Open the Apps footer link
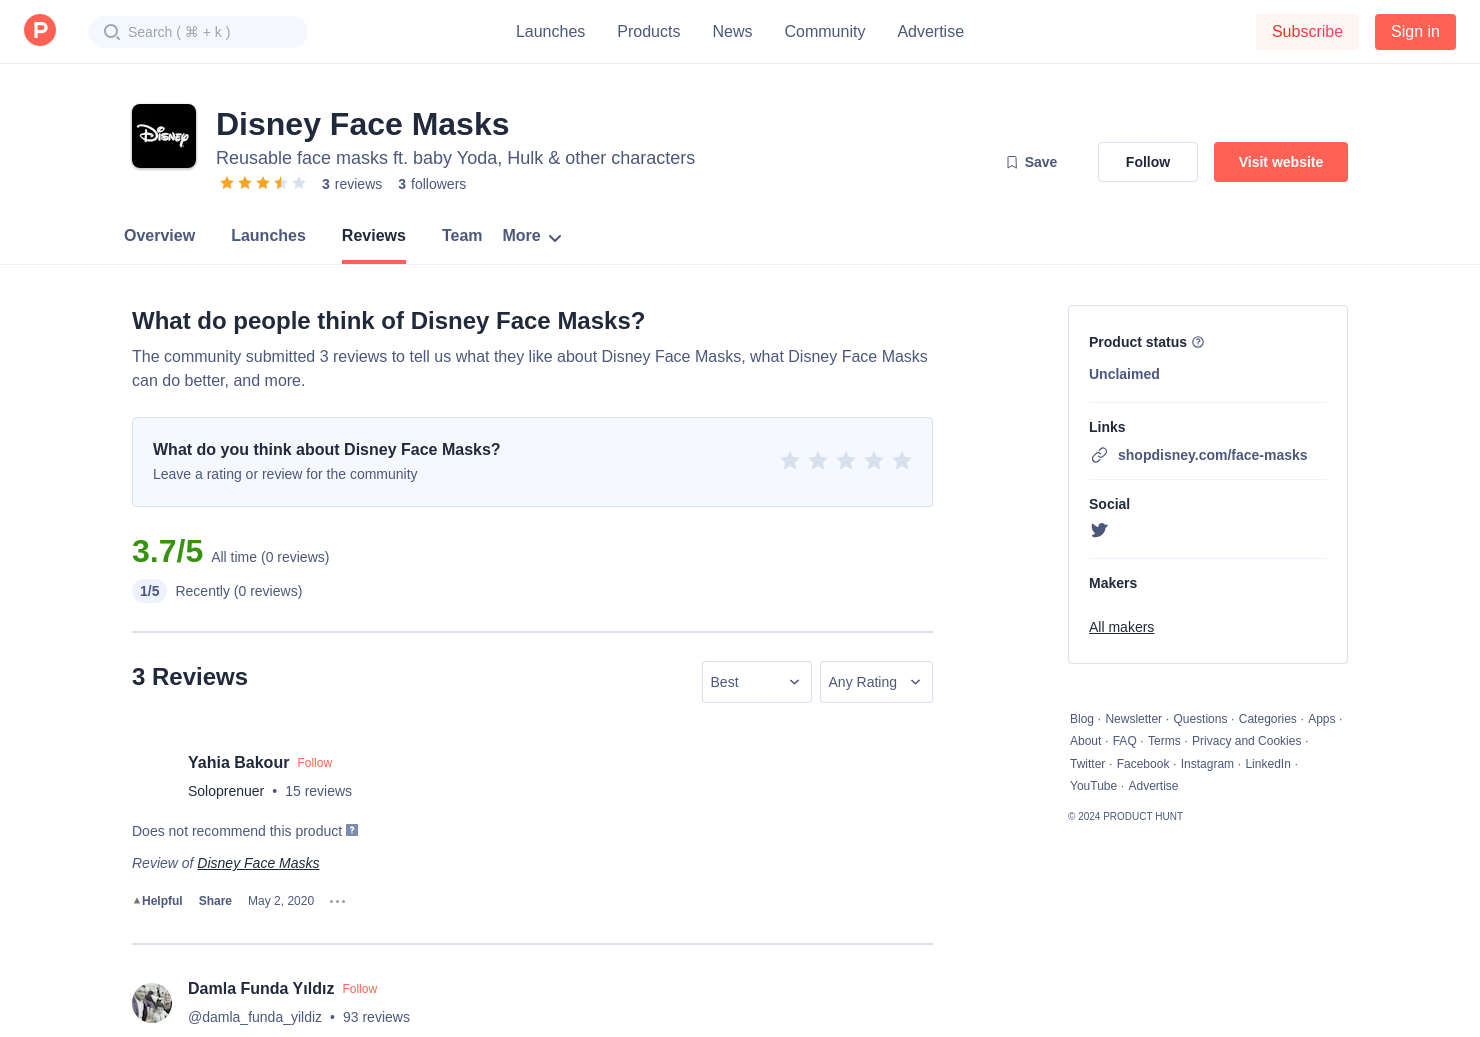The image size is (1480, 1037). [x=1321, y=719]
